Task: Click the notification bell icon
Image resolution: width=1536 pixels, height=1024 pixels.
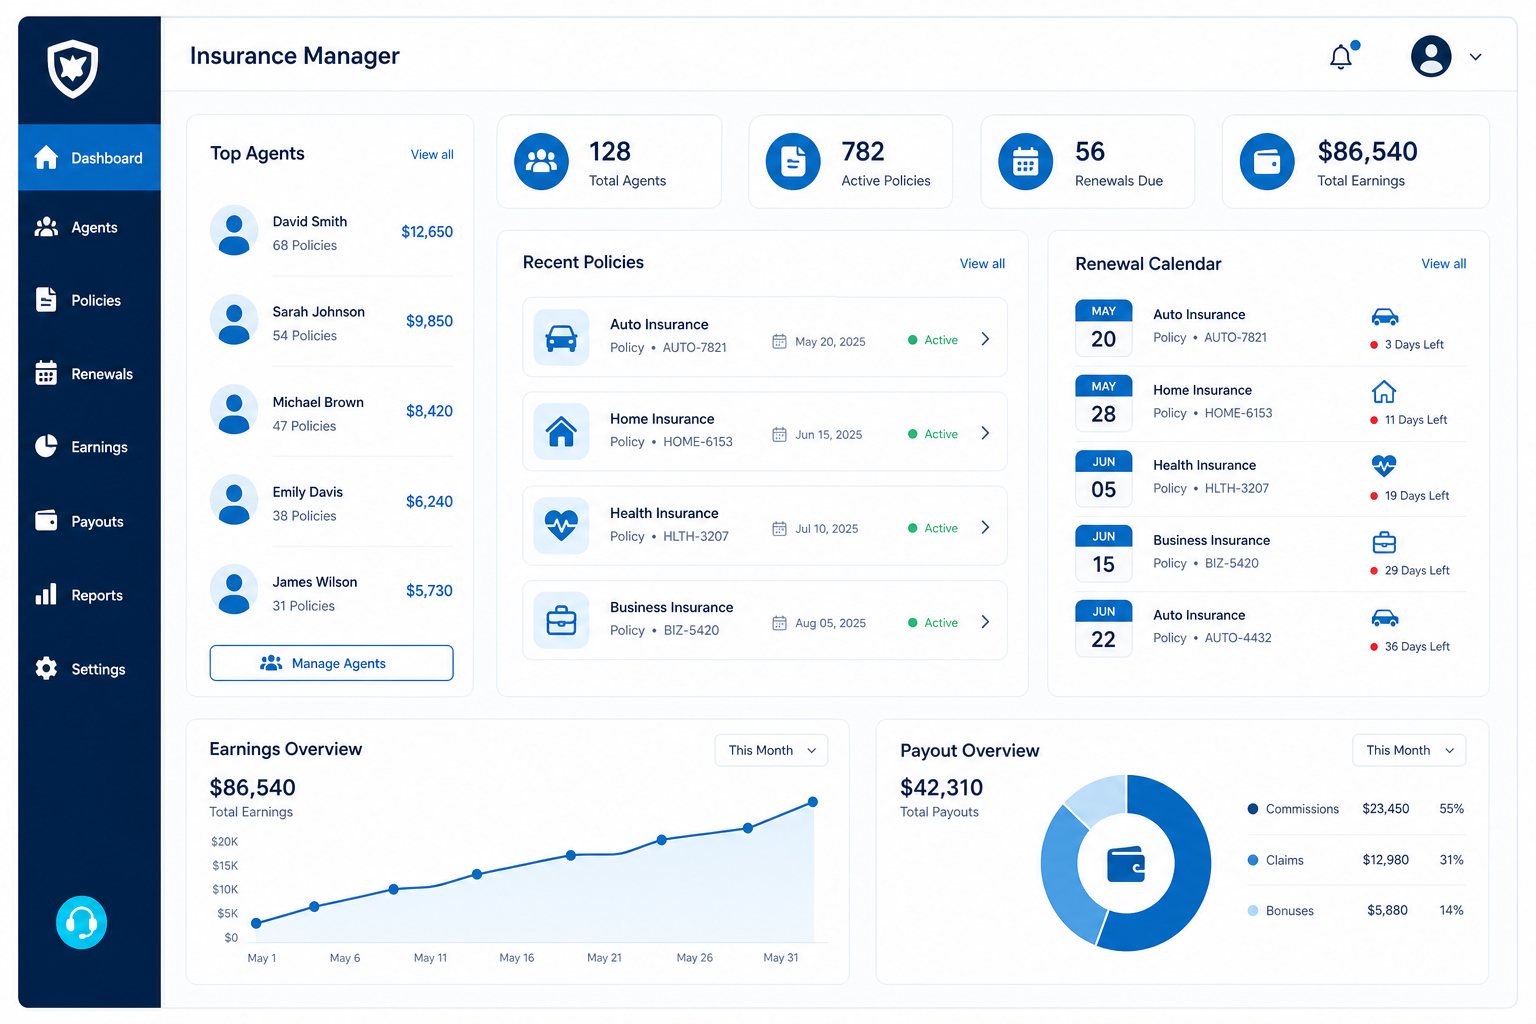Action: pos(1342,57)
